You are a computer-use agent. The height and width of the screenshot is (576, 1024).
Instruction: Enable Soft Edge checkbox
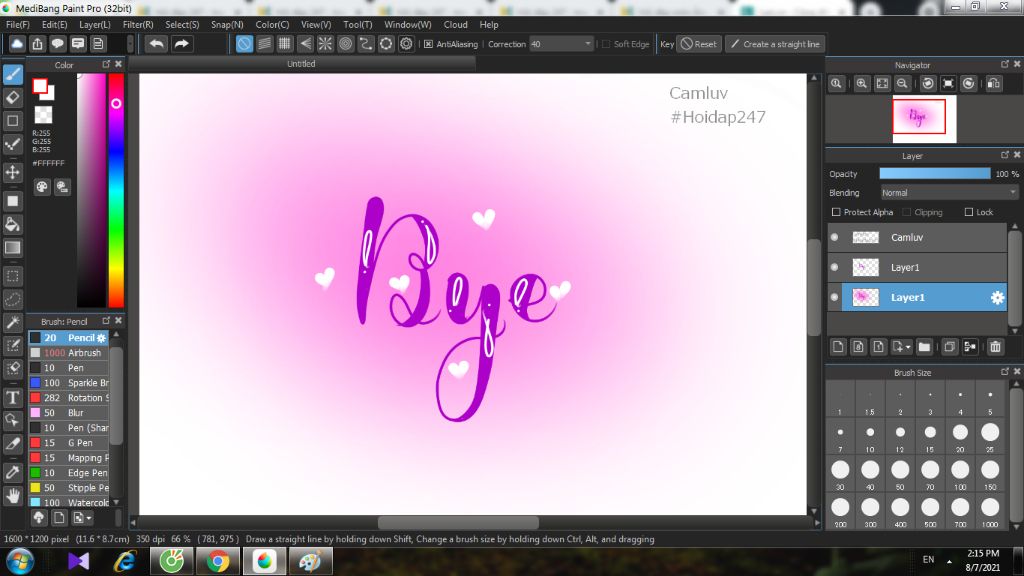click(606, 44)
